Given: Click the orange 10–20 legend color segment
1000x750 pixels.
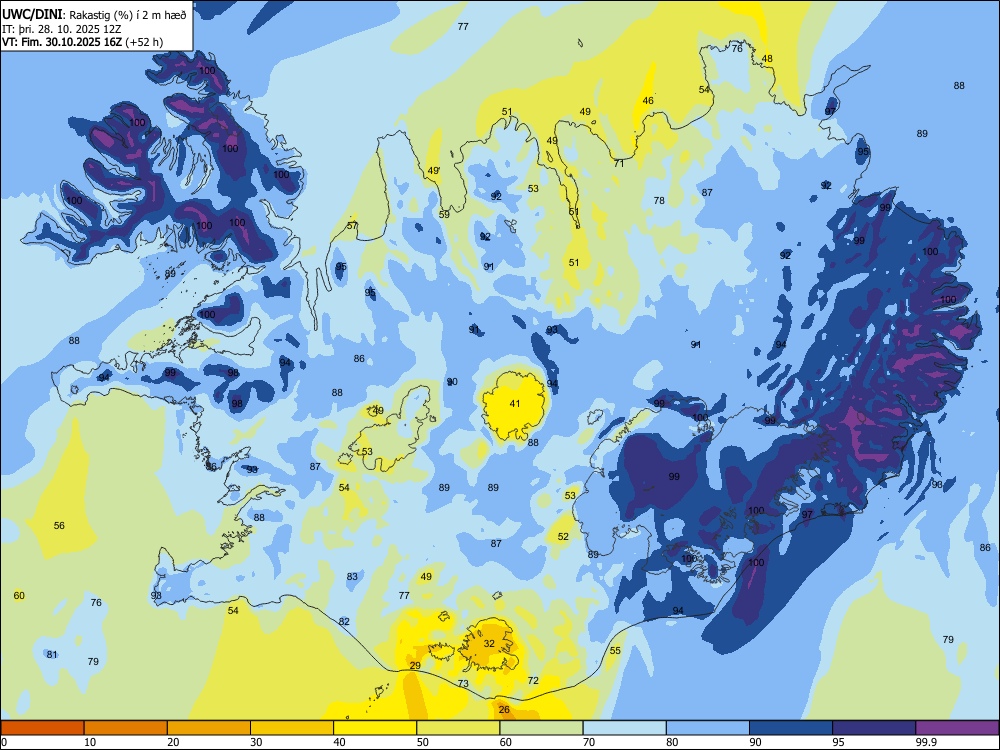Looking at the screenshot, I should pyautogui.click(x=126, y=728).
